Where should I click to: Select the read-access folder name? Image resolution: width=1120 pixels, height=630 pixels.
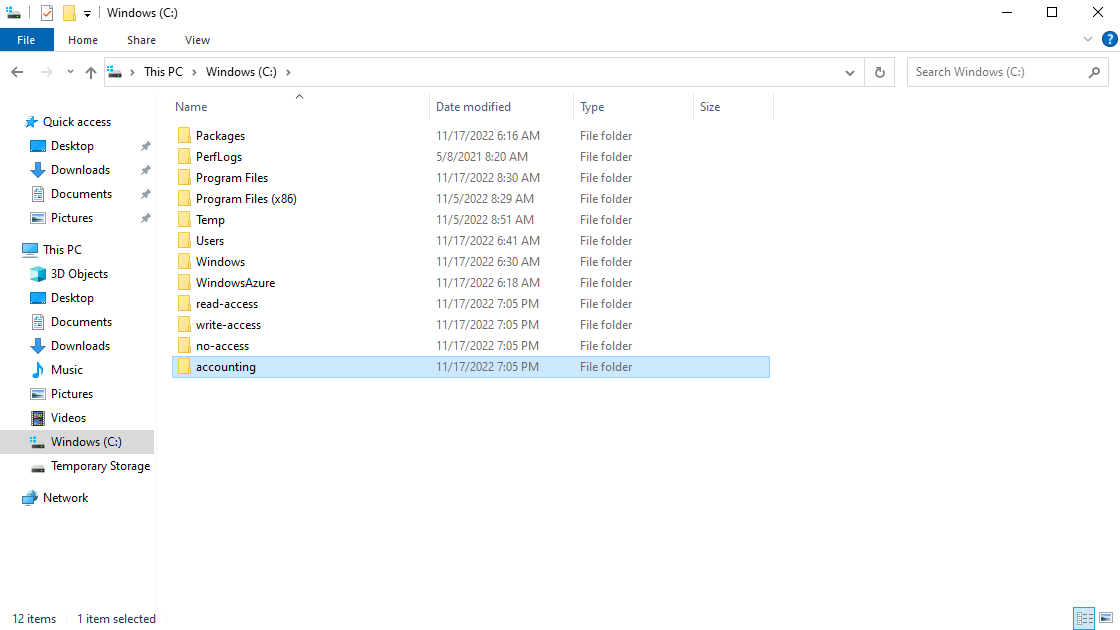click(x=226, y=304)
